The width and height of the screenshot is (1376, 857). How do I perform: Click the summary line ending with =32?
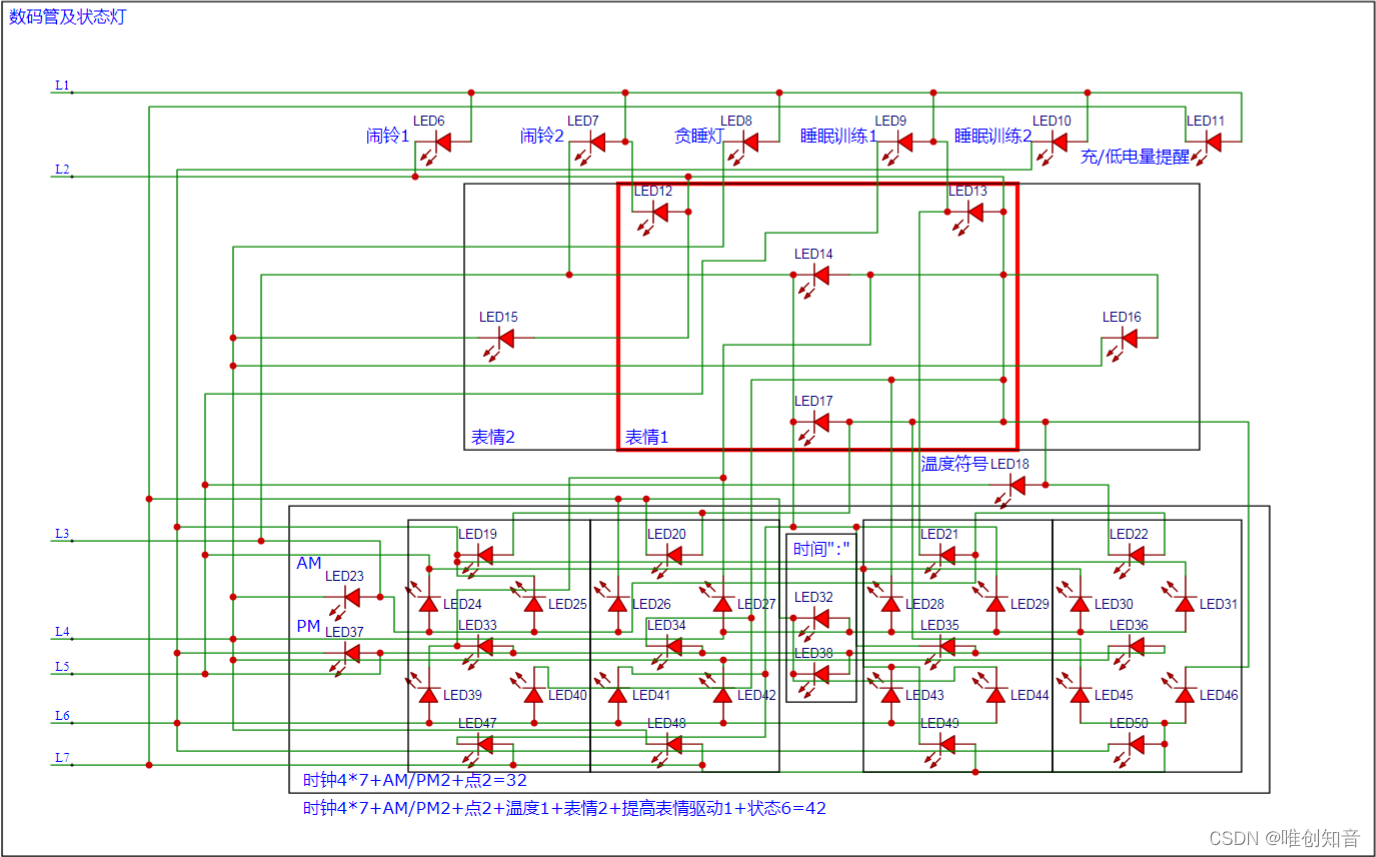pyautogui.click(x=415, y=780)
